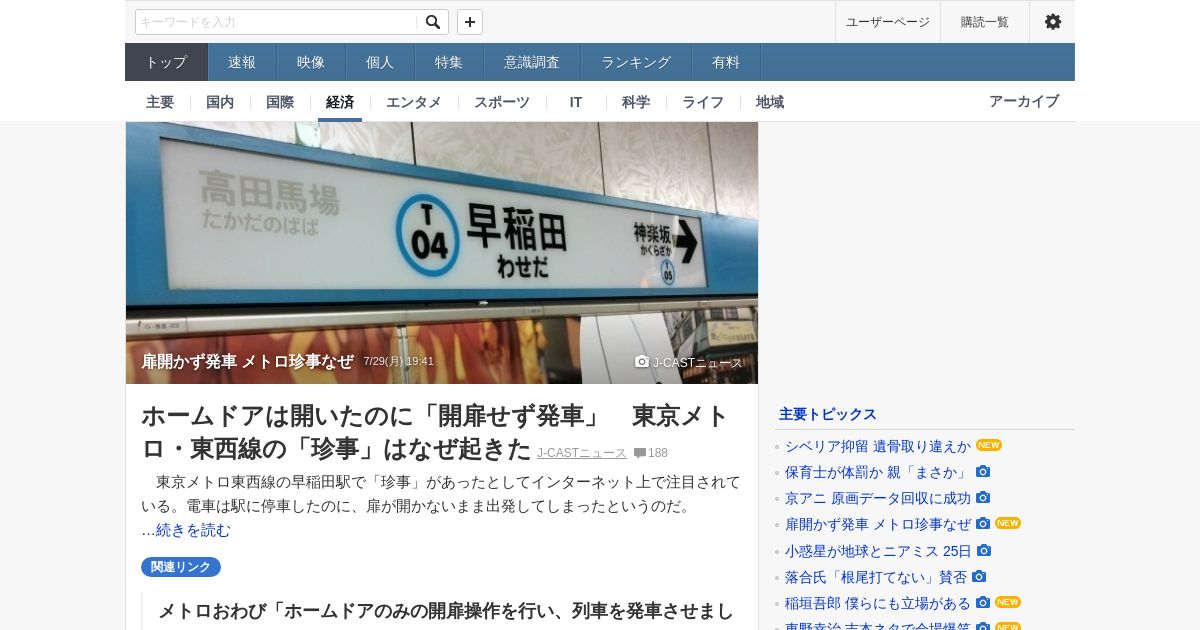
Task: Open ユーザーページ link
Action: [x=888, y=22]
